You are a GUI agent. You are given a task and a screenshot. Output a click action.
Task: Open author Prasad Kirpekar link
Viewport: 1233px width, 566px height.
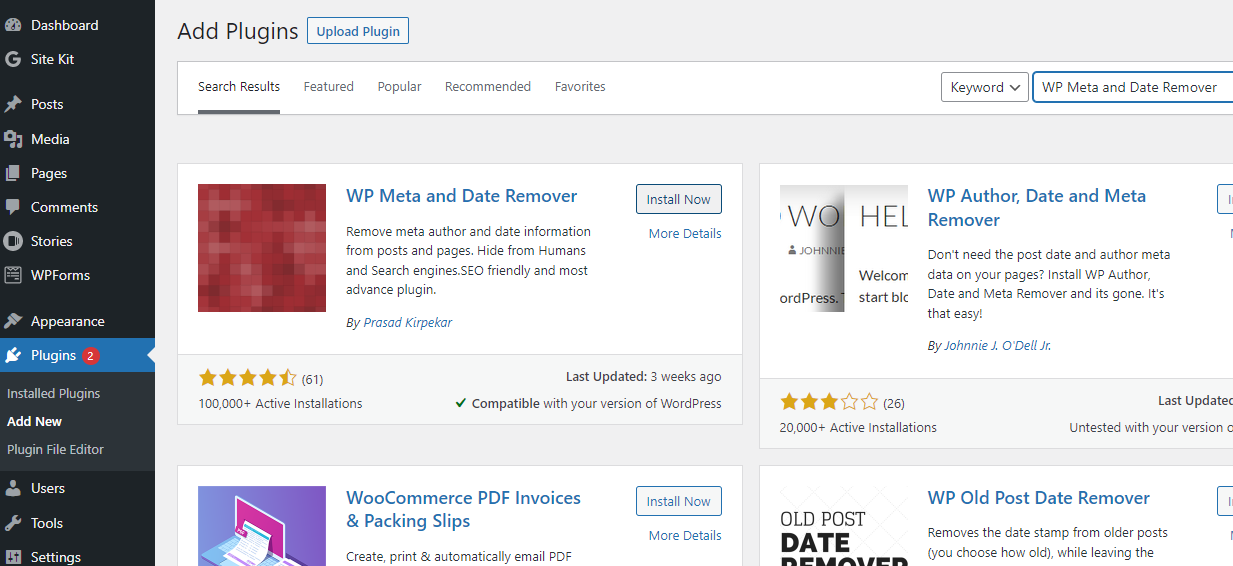[408, 323]
